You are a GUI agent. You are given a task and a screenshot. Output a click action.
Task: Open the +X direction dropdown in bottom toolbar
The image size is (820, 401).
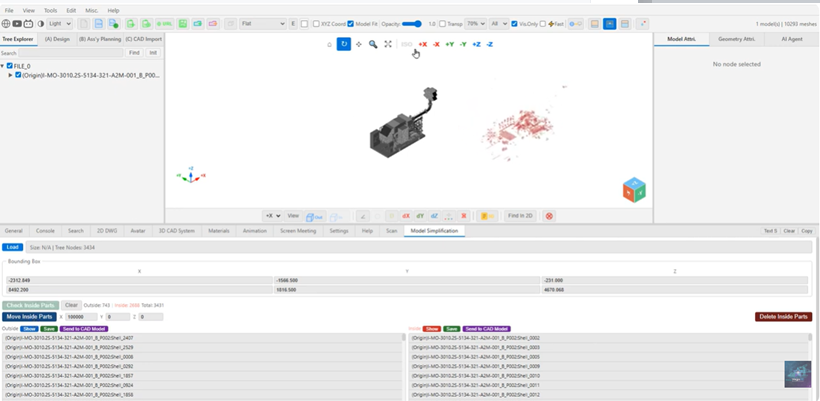[x=272, y=216]
